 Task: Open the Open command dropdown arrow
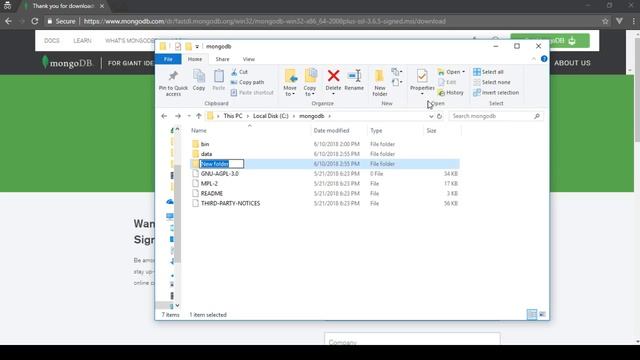pos(463,72)
